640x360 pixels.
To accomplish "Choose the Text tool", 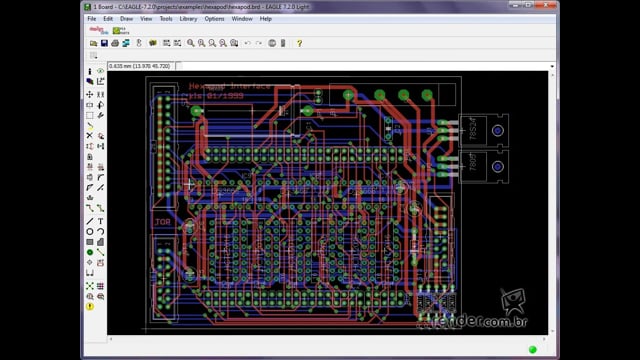I will pyautogui.click(x=100, y=221).
